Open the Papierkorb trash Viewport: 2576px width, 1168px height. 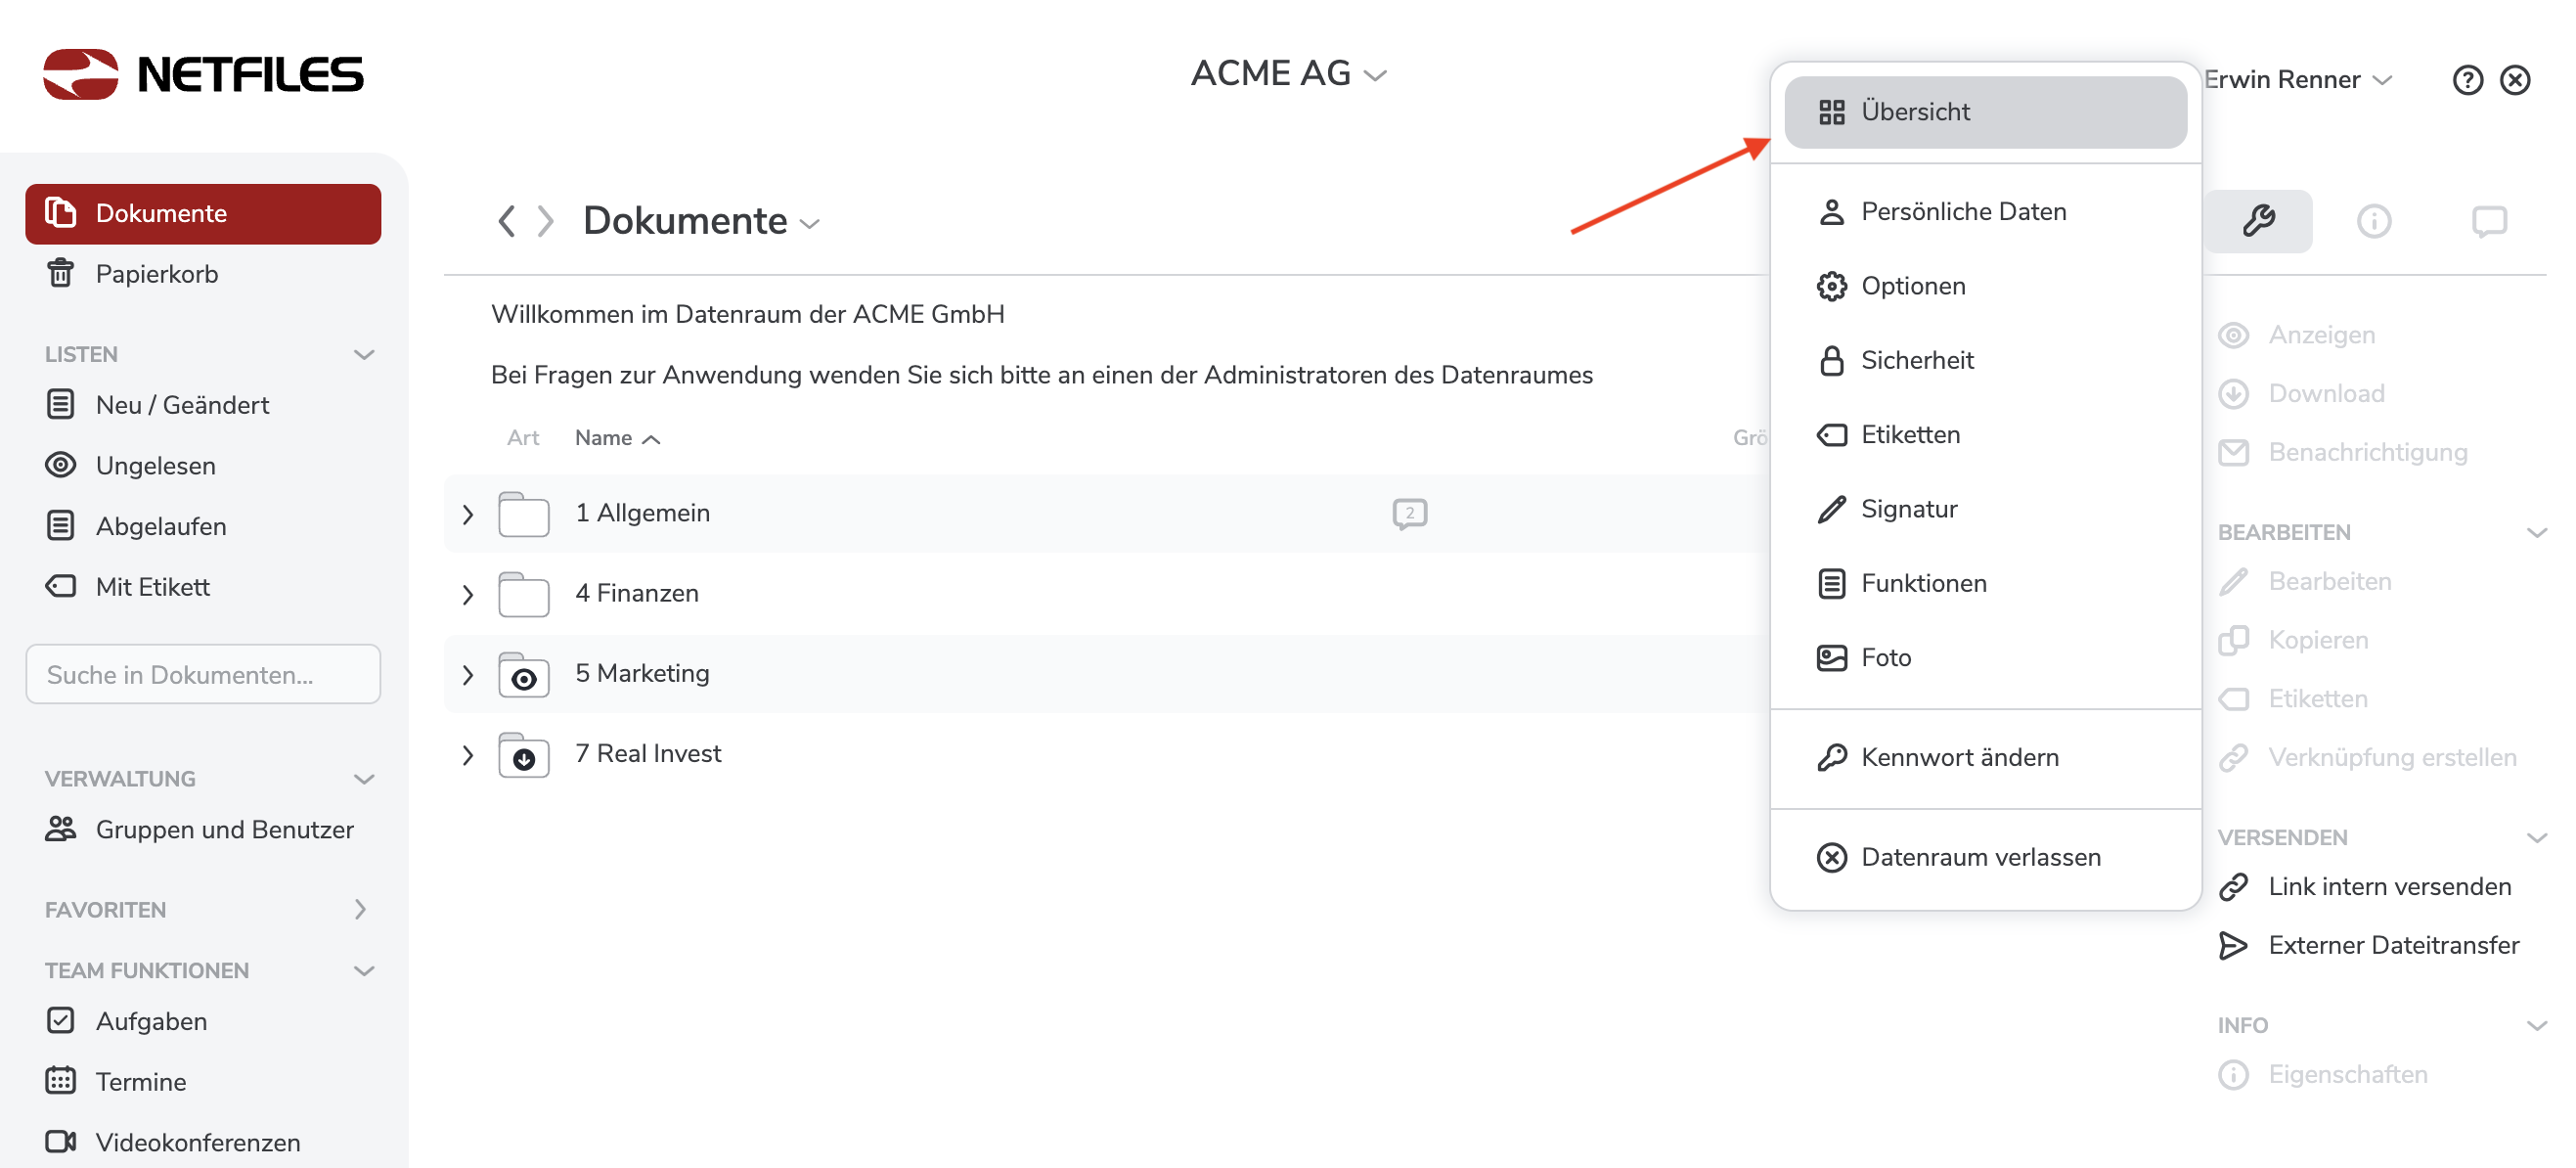156,274
